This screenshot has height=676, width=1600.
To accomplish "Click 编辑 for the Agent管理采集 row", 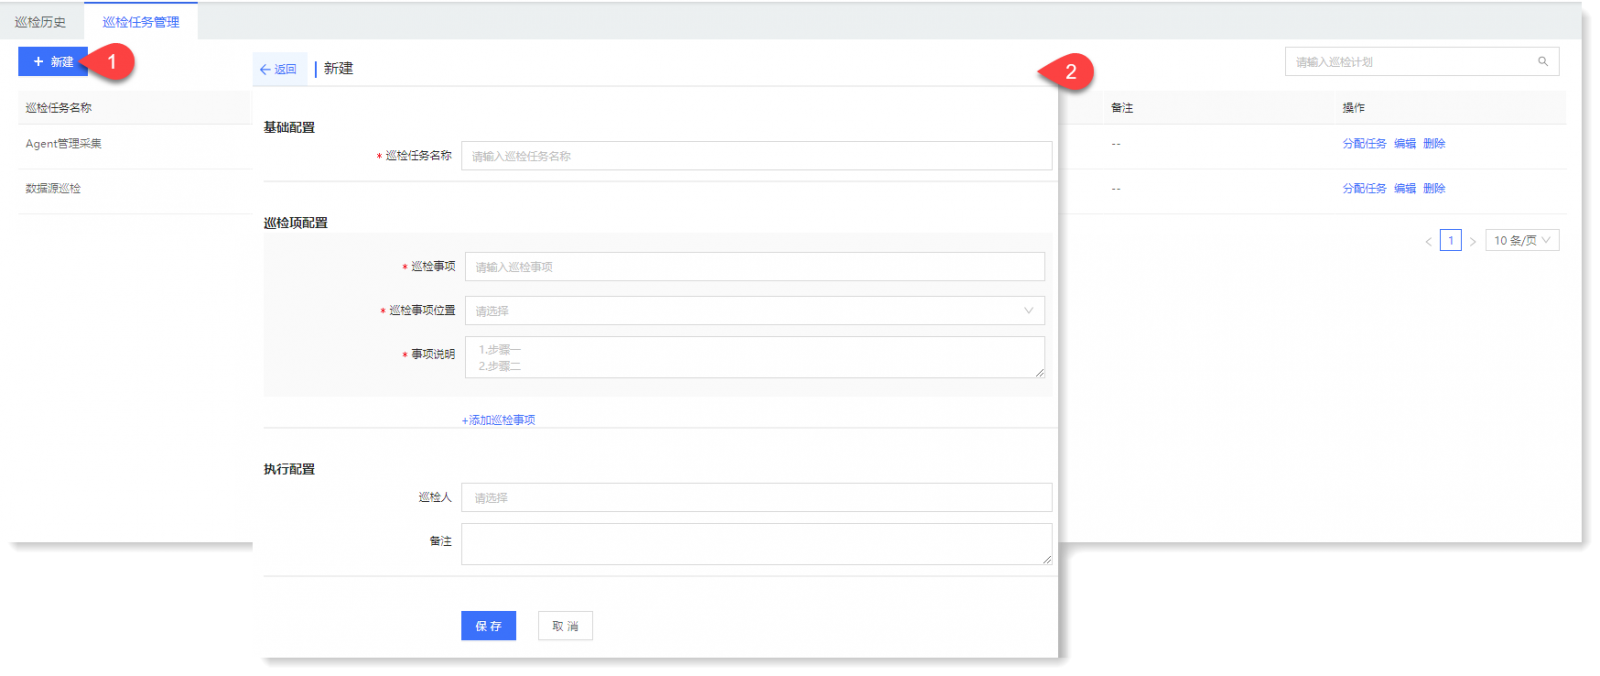I will 1405,144.
